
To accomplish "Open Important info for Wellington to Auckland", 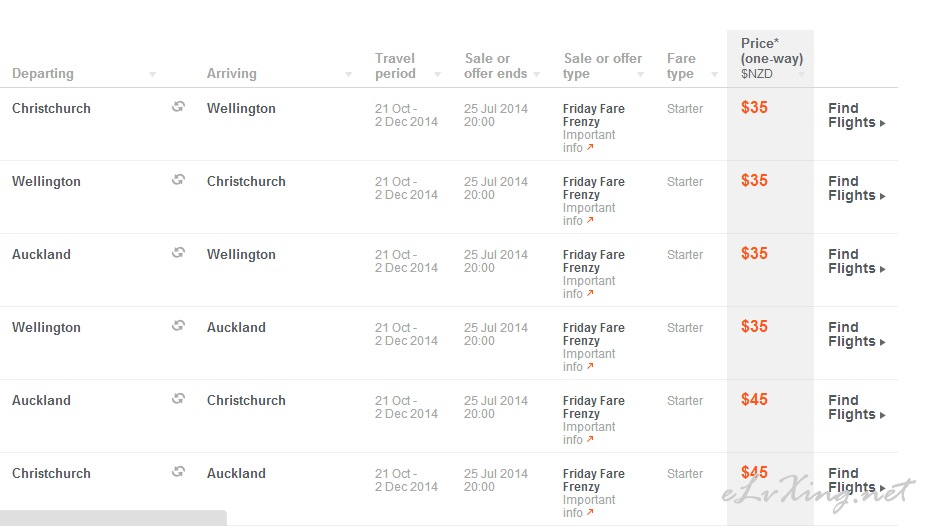I will click(x=589, y=360).
